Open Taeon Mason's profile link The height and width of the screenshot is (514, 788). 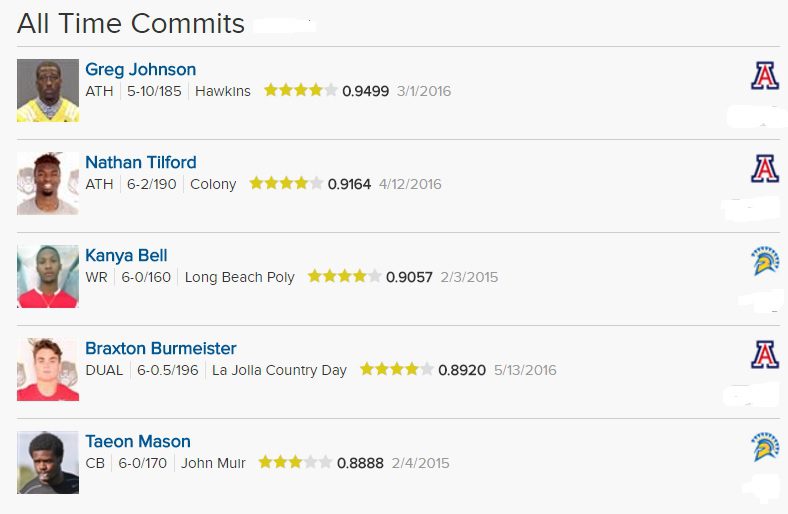click(x=137, y=442)
